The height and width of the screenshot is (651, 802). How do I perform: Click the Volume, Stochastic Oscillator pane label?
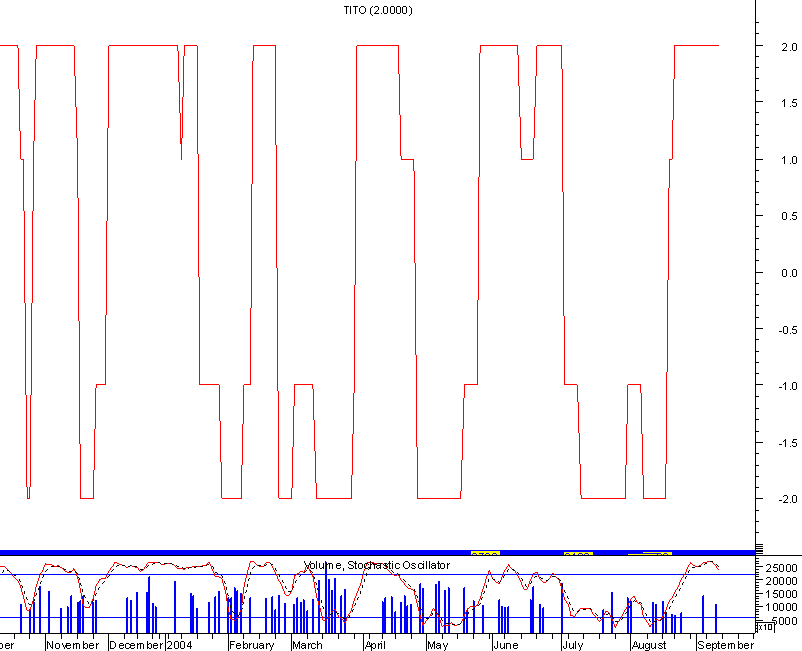click(377, 565)
